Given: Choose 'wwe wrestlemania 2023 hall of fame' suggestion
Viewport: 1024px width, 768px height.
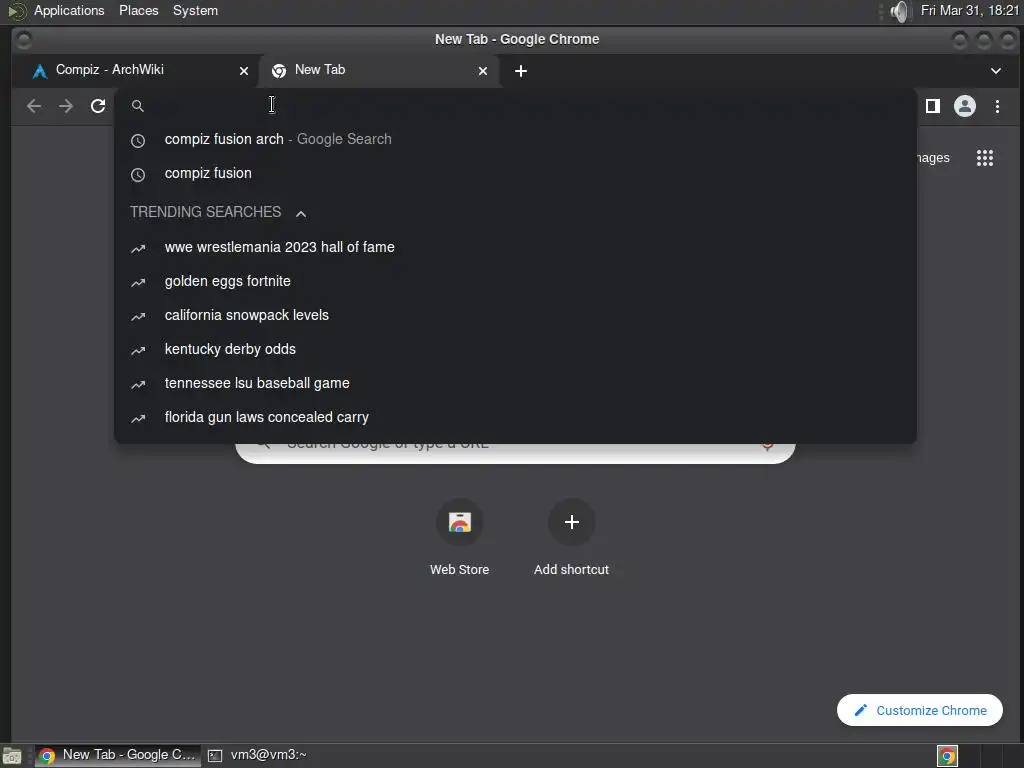Looking at the screenshot, I should click(x=515, y=247).
